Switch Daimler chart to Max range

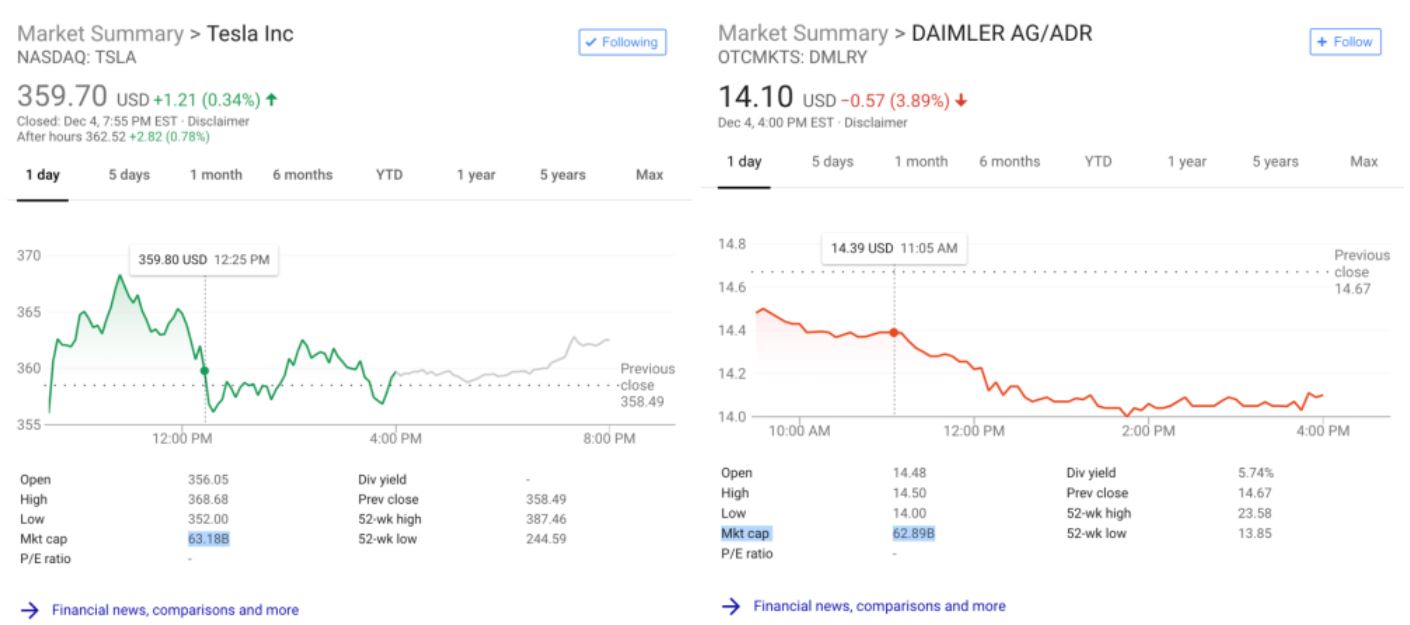click(1364, 162)
